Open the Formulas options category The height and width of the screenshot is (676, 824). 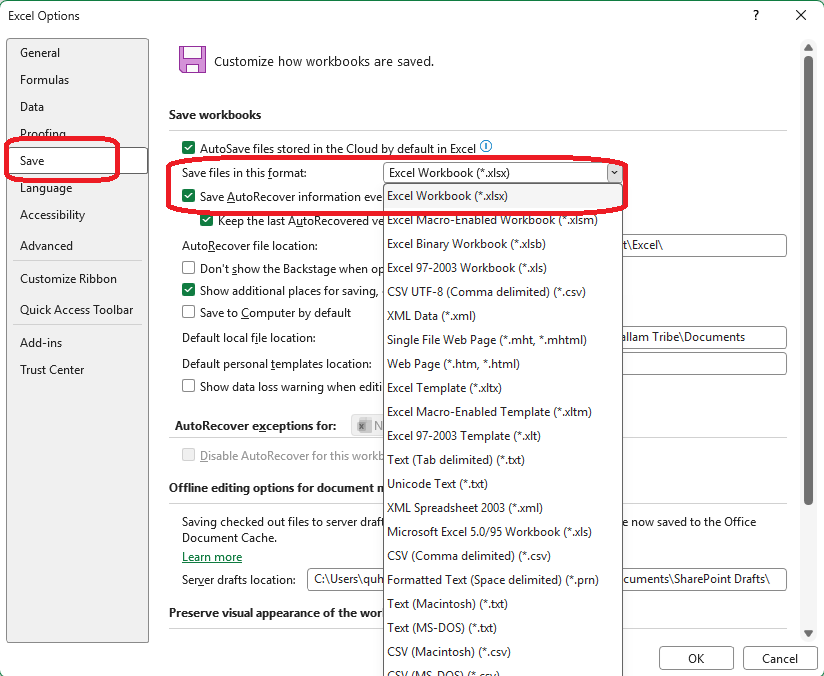click(x=77, y=80)
